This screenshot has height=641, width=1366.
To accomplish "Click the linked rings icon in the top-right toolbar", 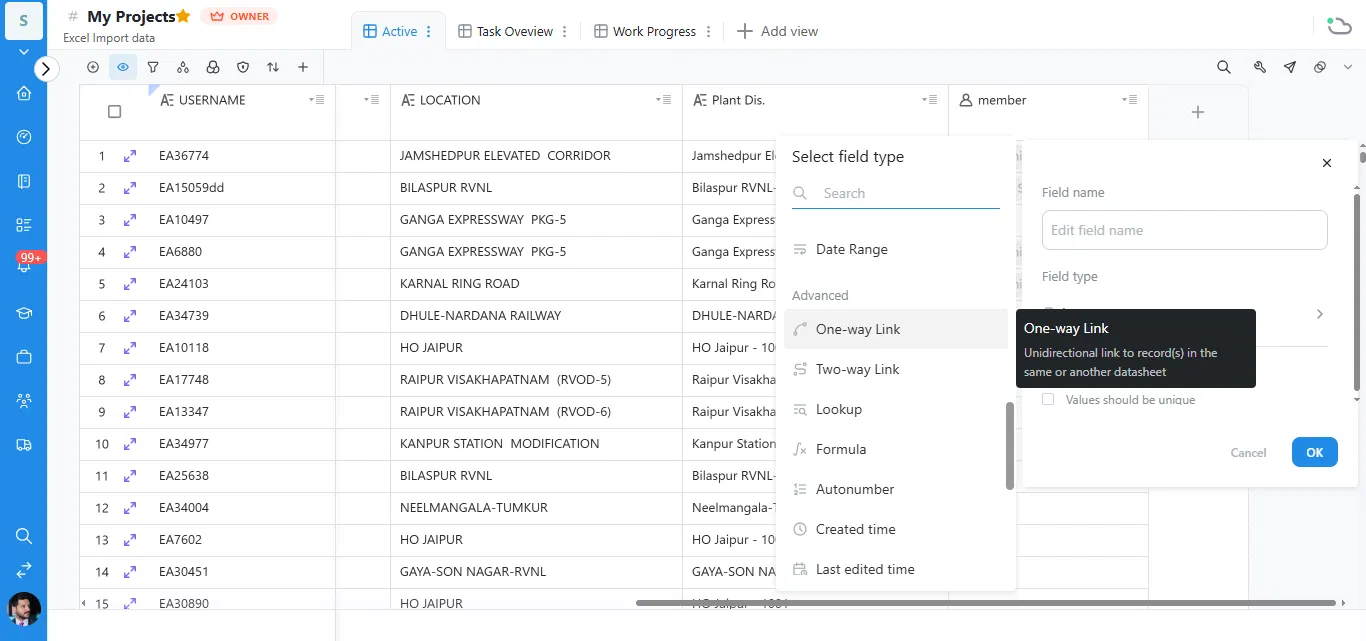I will click(x=1320, y=67).
